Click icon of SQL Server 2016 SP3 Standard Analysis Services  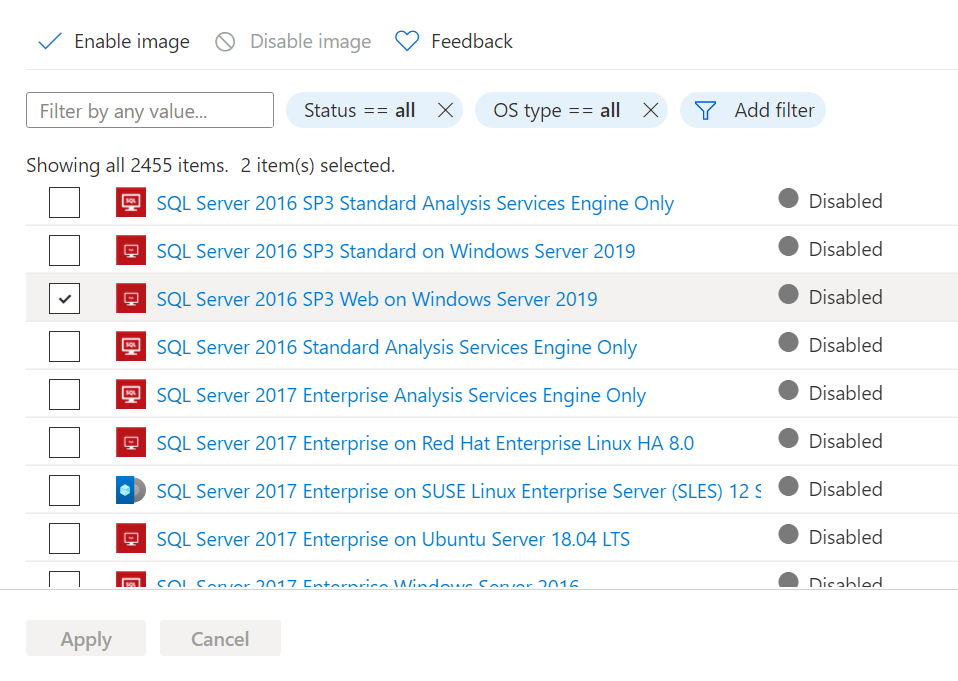coord(131,203)
